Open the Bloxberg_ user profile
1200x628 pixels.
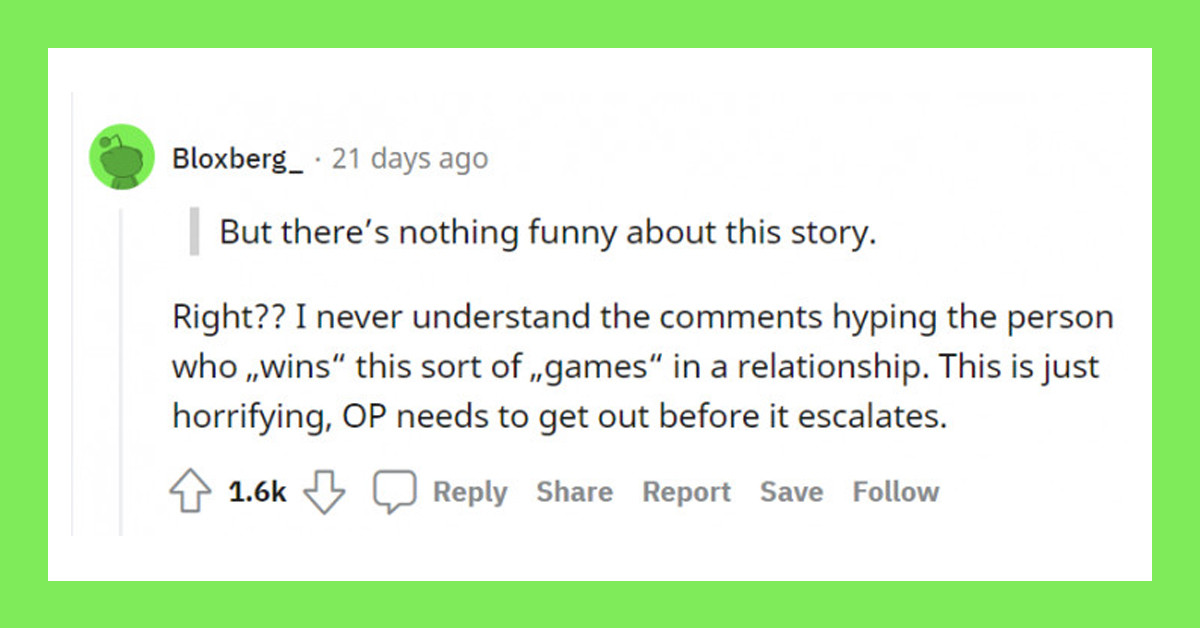[237, 159]
